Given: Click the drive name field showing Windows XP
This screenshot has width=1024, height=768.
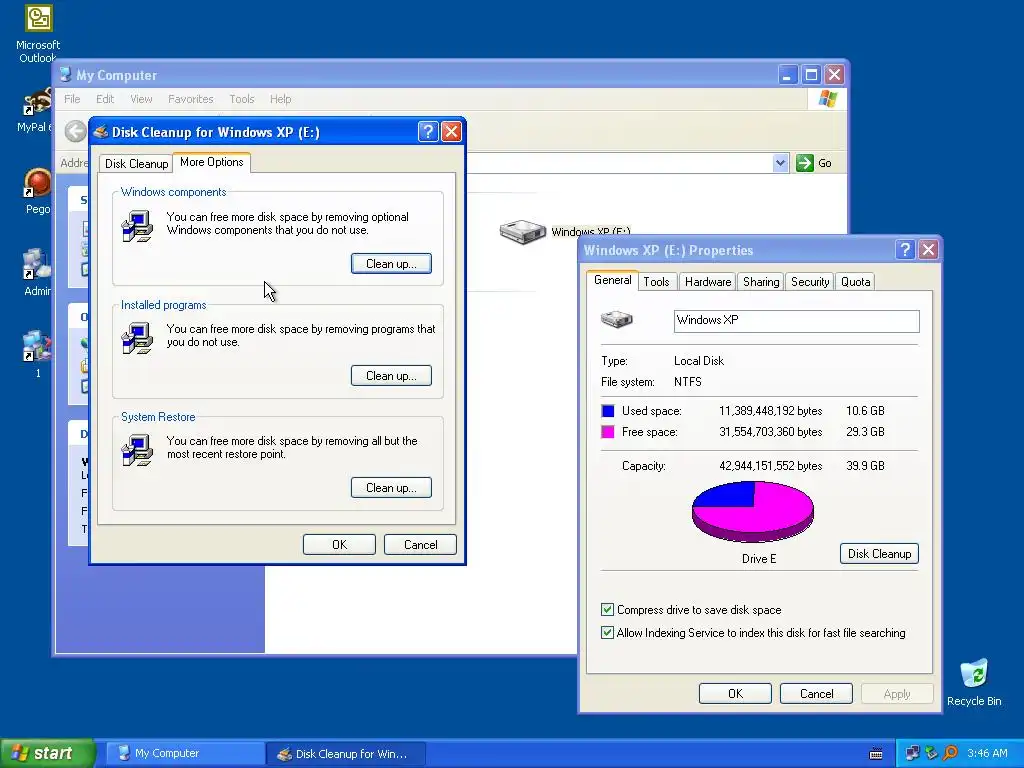Looking at the screenshot, I should click(796, 321).
